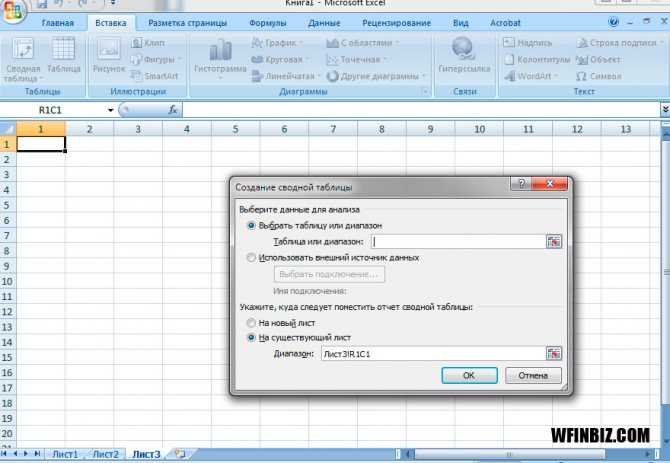Image resolution: width=670 pixels, height=463 pixels.
Task: Collapse dialog for Диапазон location field
Action: pyautogui.click(x=554, y=353)
